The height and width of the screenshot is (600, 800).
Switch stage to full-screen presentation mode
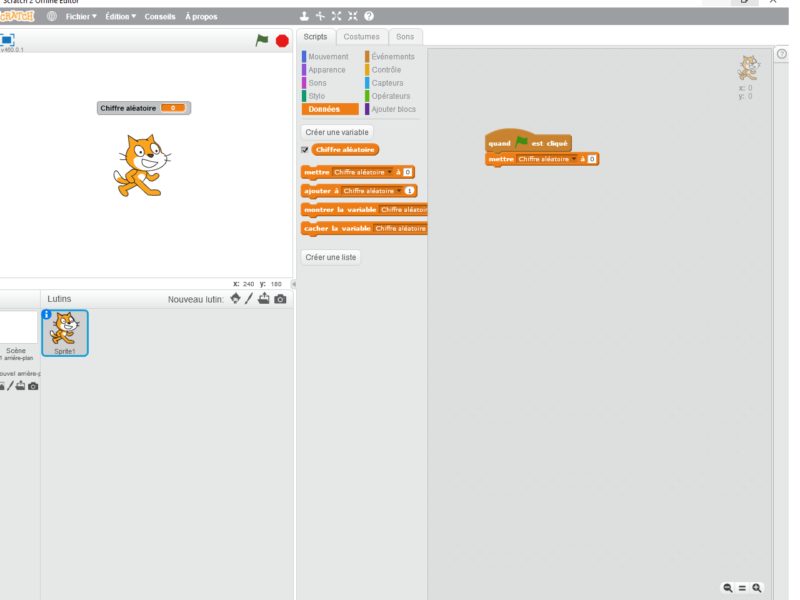point(7,39)
